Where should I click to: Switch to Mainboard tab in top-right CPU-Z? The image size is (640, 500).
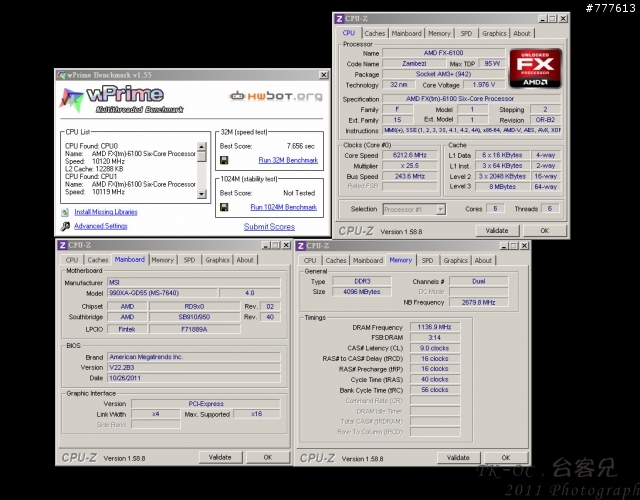click(407, 33)
